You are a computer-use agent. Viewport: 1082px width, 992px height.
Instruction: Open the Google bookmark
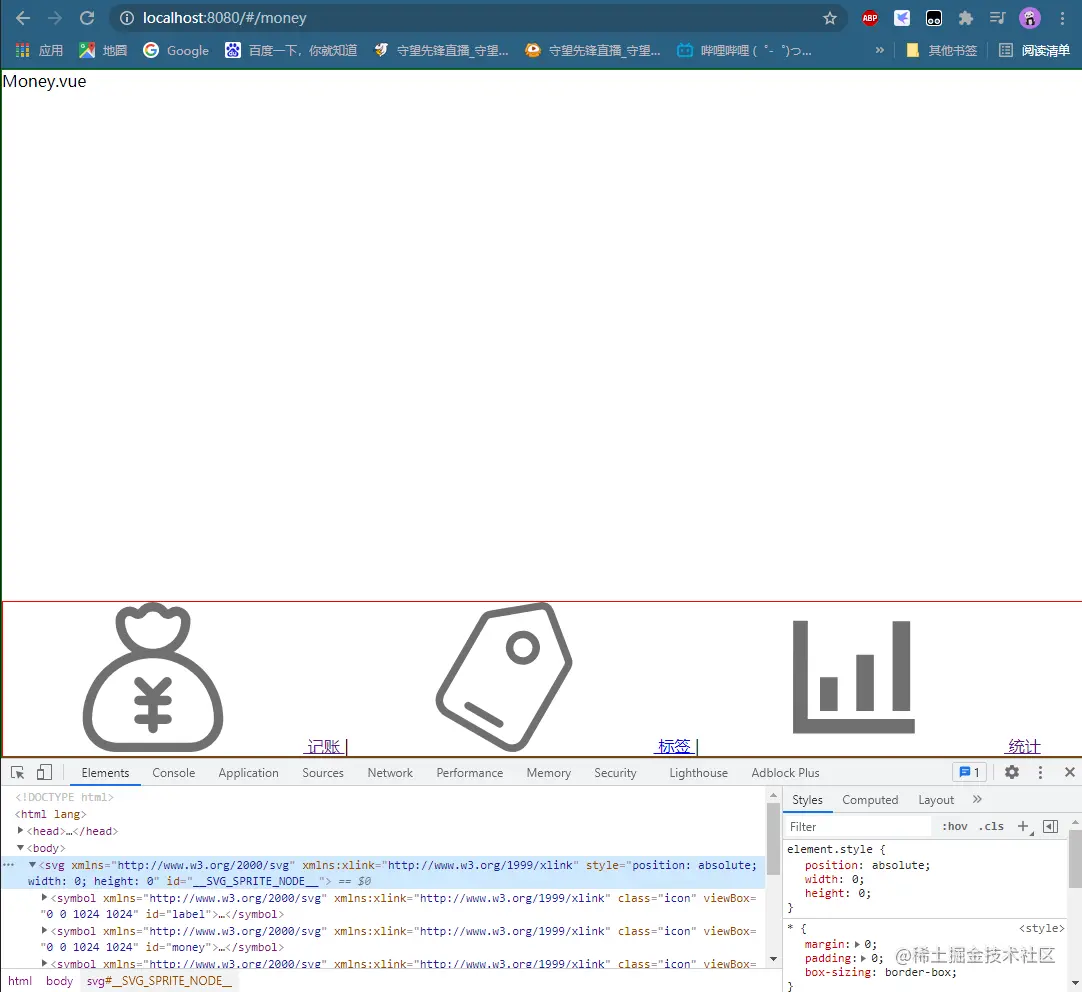(x=176, y=50)
